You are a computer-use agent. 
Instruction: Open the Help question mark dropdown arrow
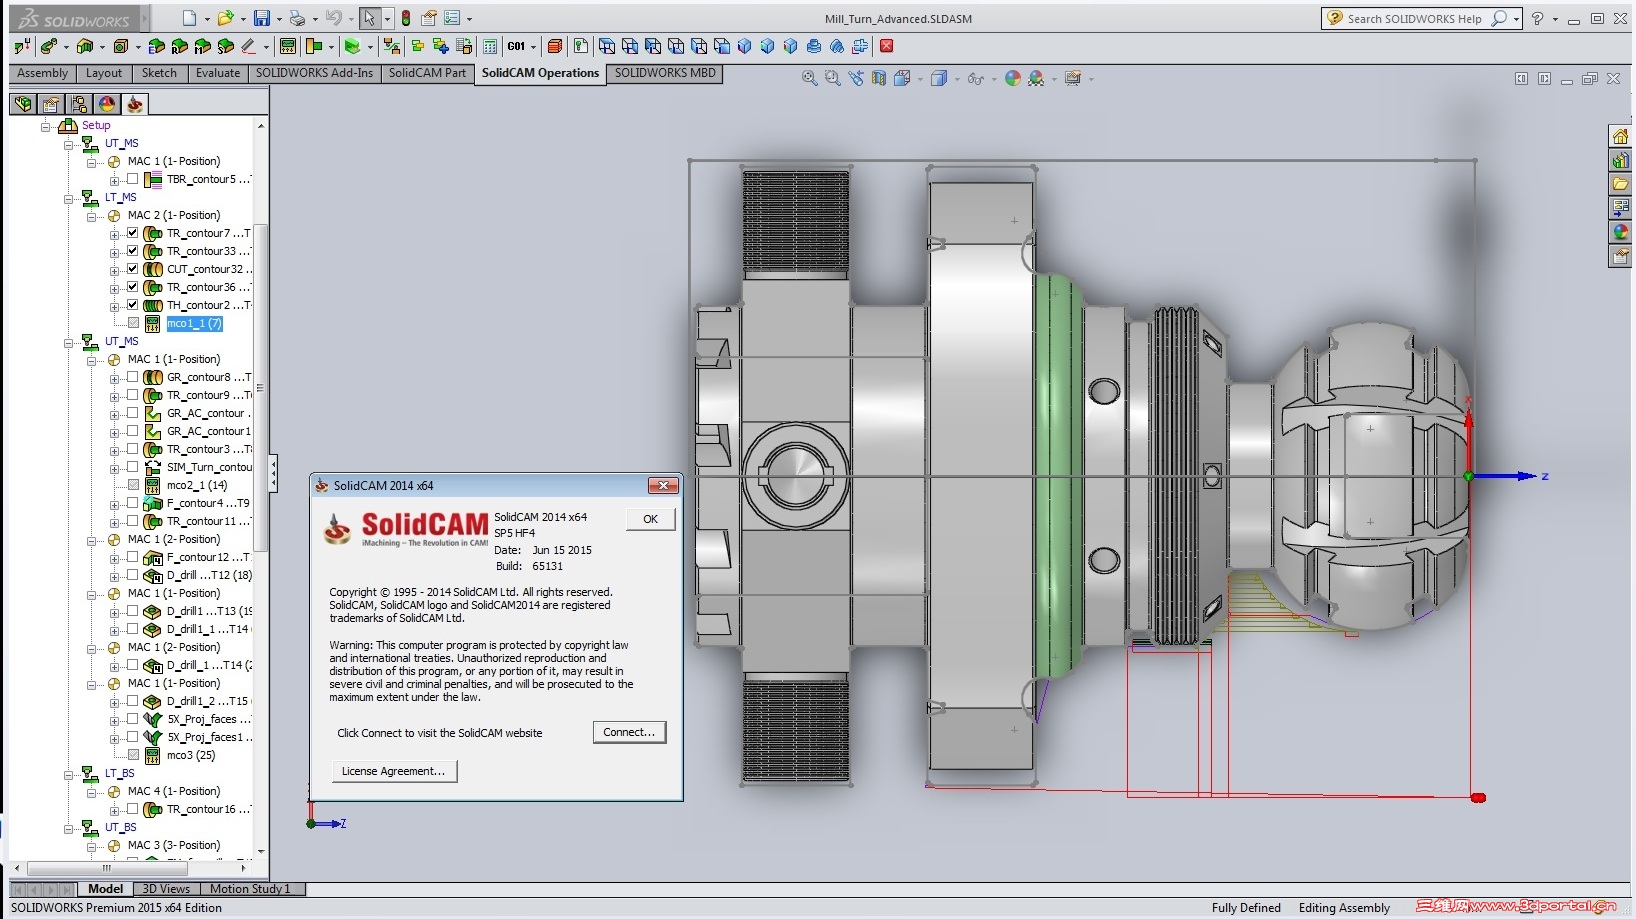[x=1555, y=19]
